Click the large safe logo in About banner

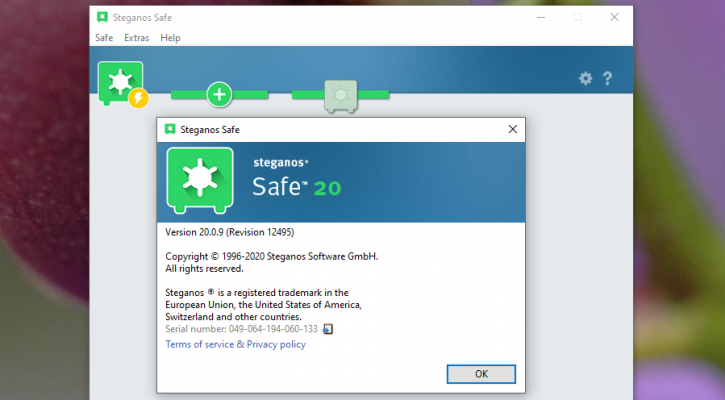[200, 181]
